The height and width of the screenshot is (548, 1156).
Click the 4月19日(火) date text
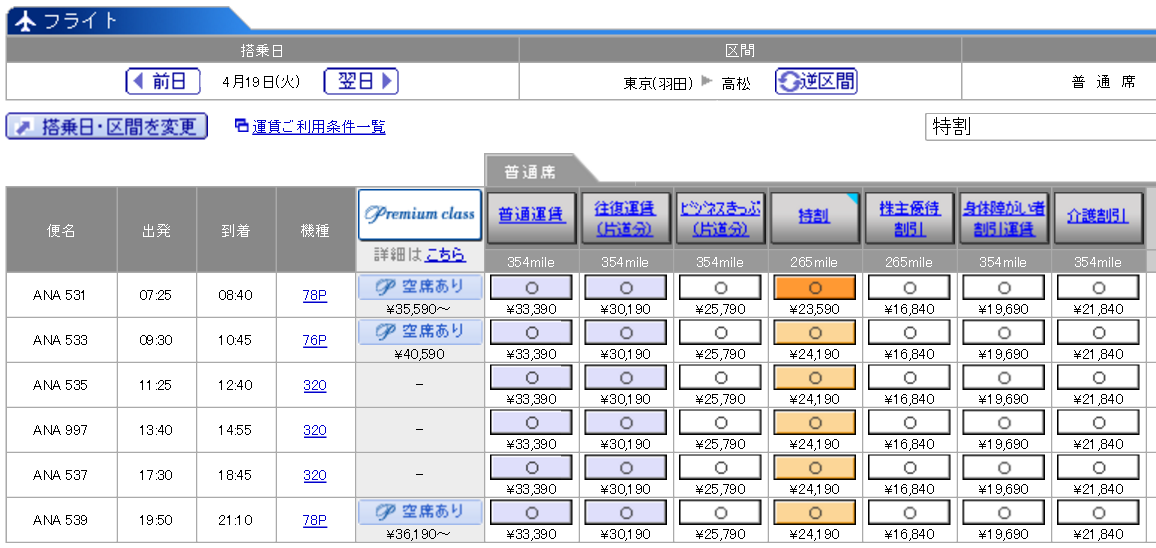click(262, 82)
